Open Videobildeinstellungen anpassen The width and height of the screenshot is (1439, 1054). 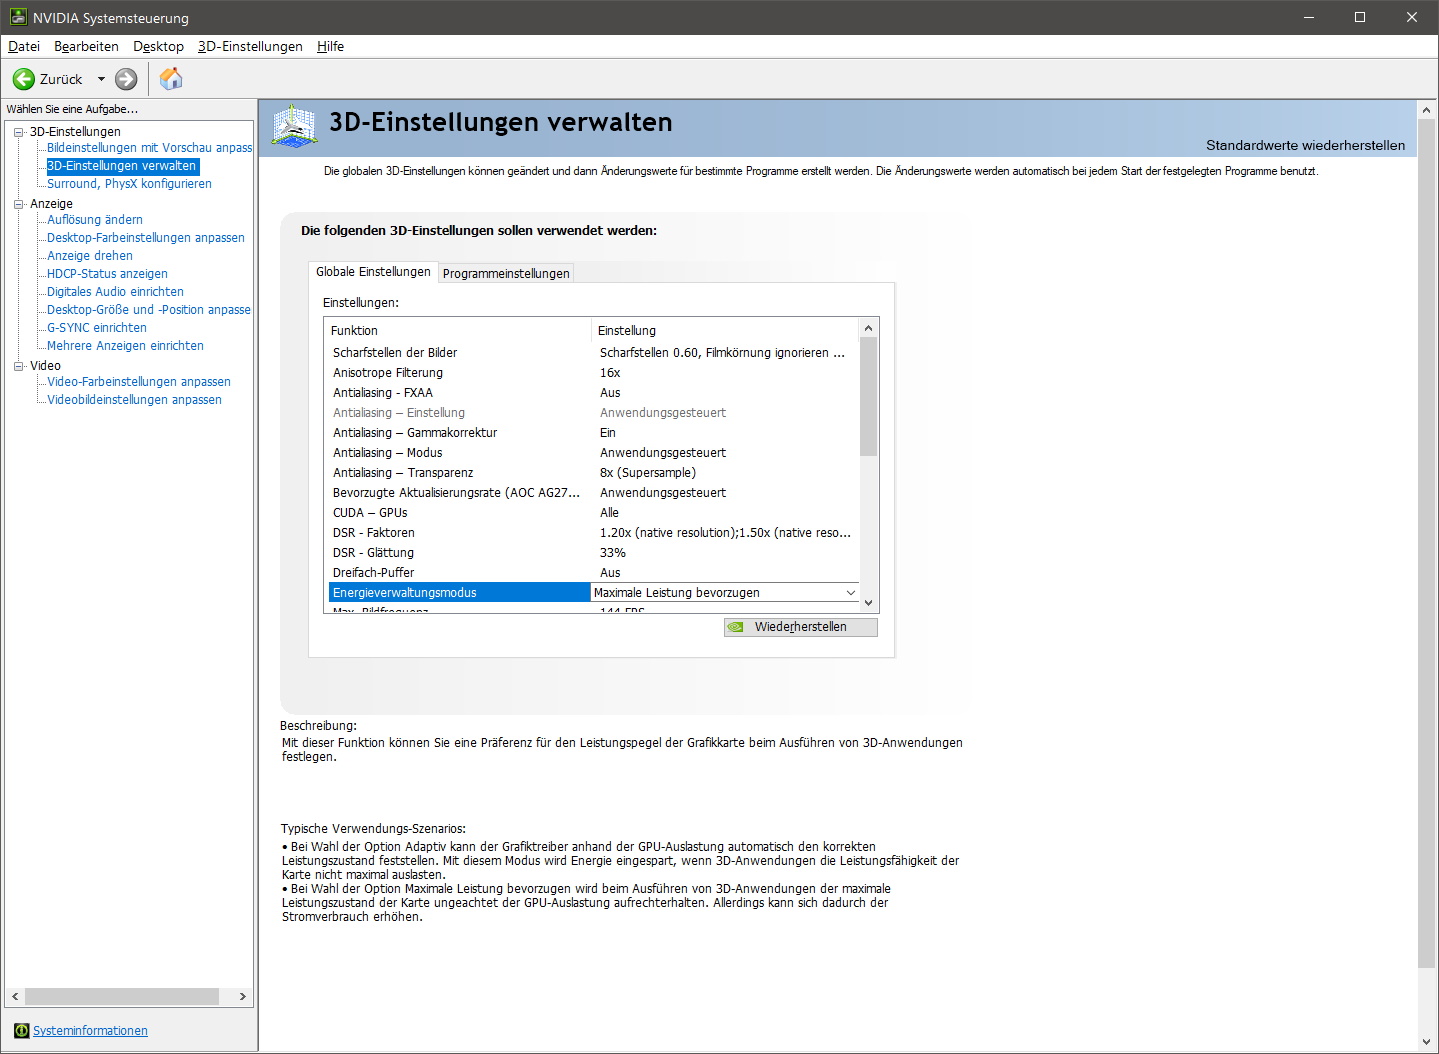point(134,400)
